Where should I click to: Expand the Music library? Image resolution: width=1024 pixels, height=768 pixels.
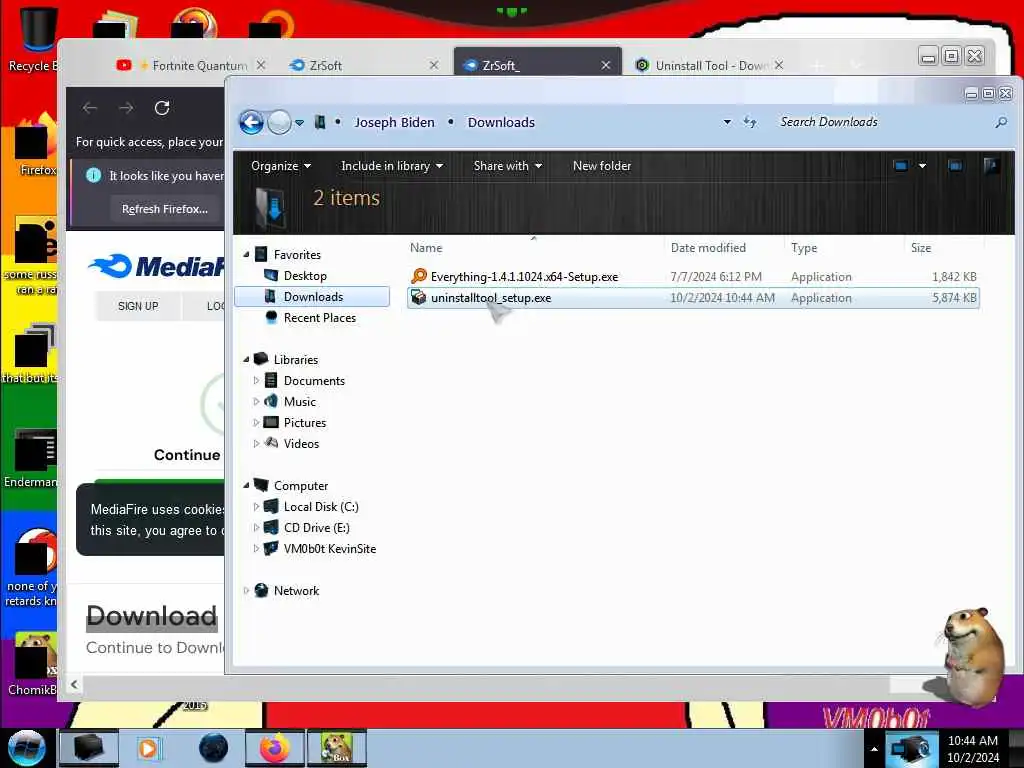coord(256,401)
